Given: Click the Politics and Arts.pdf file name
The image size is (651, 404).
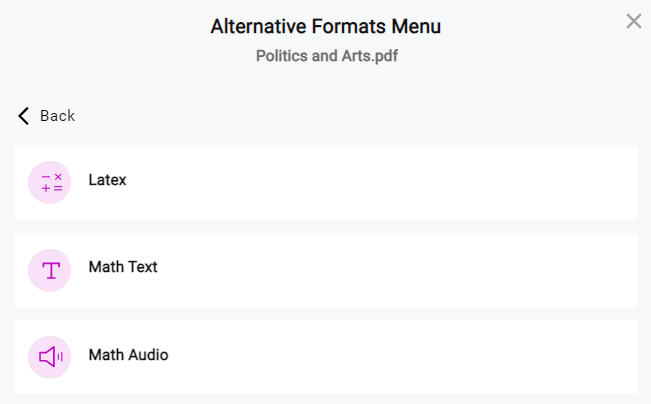Looking at the screenshot, I should [x=327, y=56].
